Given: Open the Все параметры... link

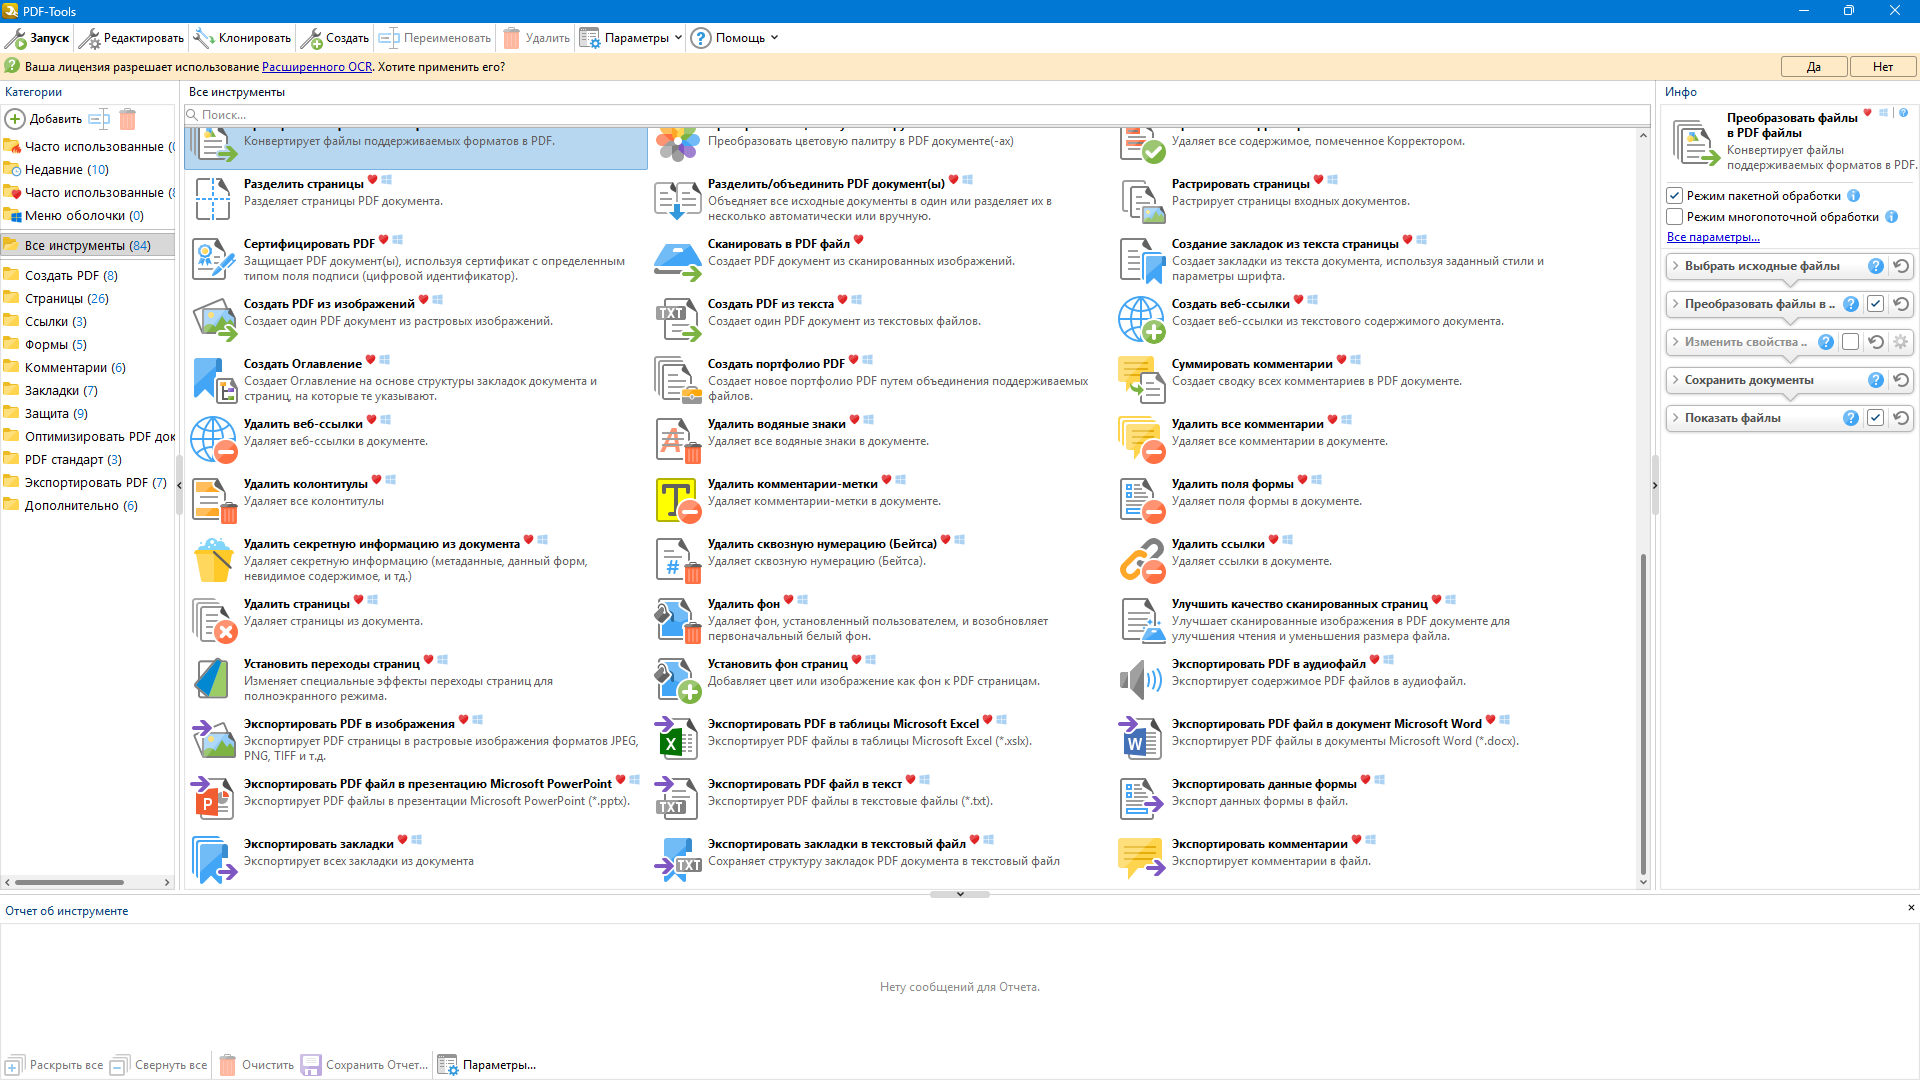Looking at the screenshot, I should [x=1713, y=237].
